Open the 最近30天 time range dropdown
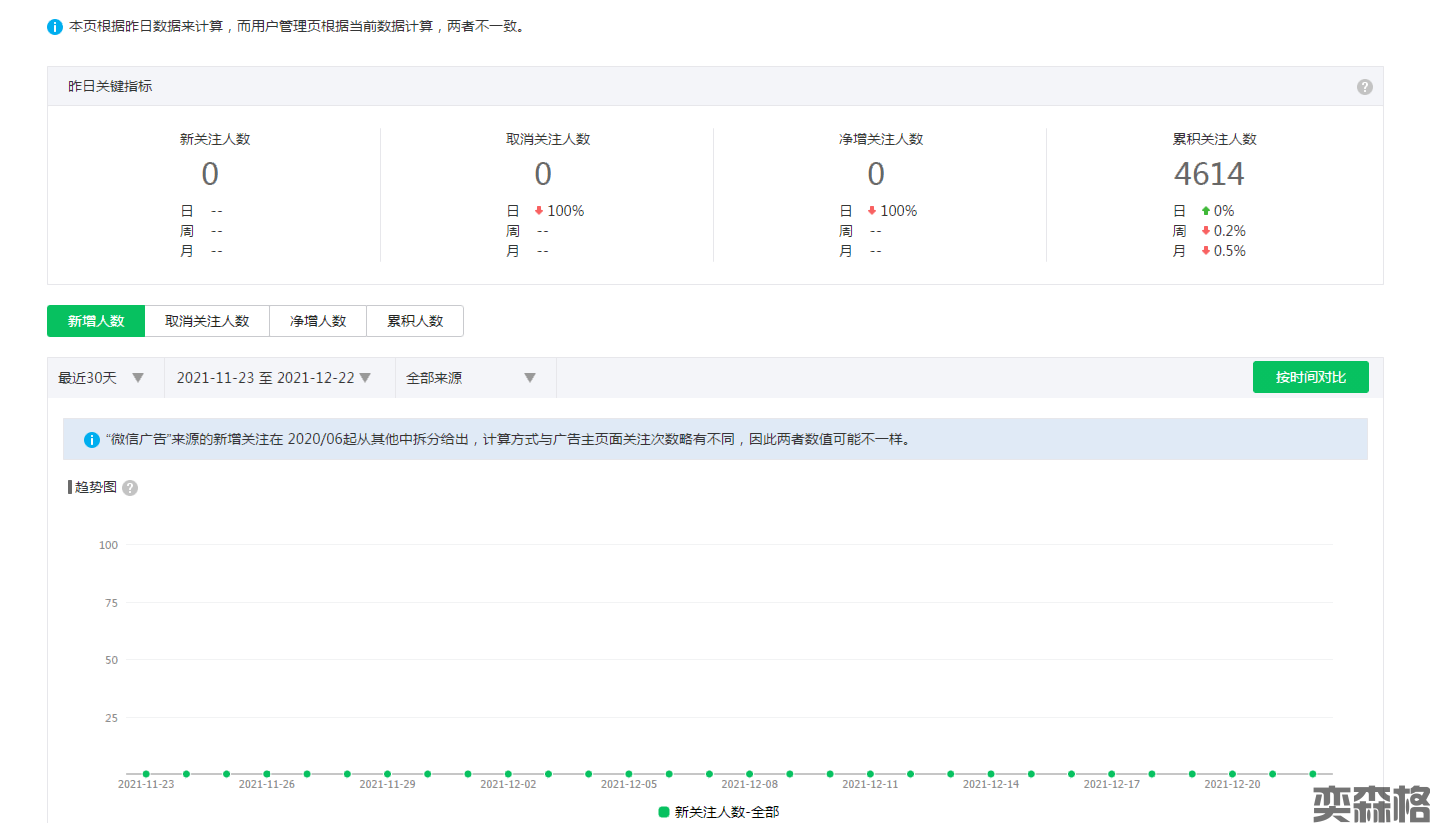The width and height of the screenshot is (1430, 823). point(101,378)
